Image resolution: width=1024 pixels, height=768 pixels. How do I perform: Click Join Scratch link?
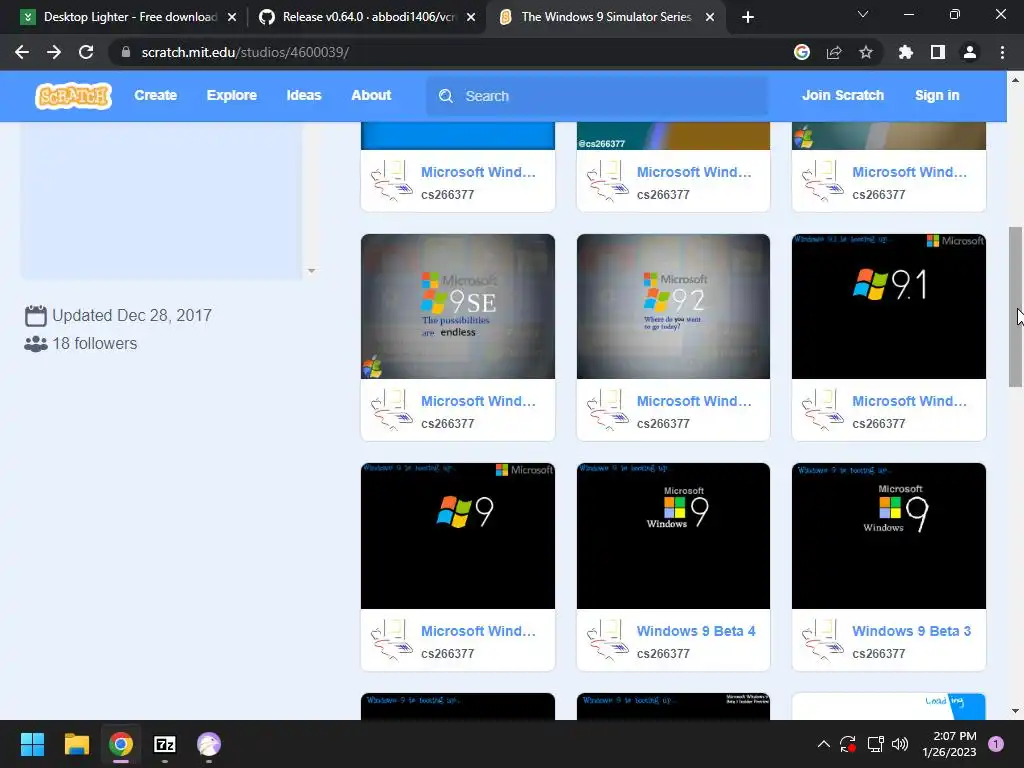point(843,95)
